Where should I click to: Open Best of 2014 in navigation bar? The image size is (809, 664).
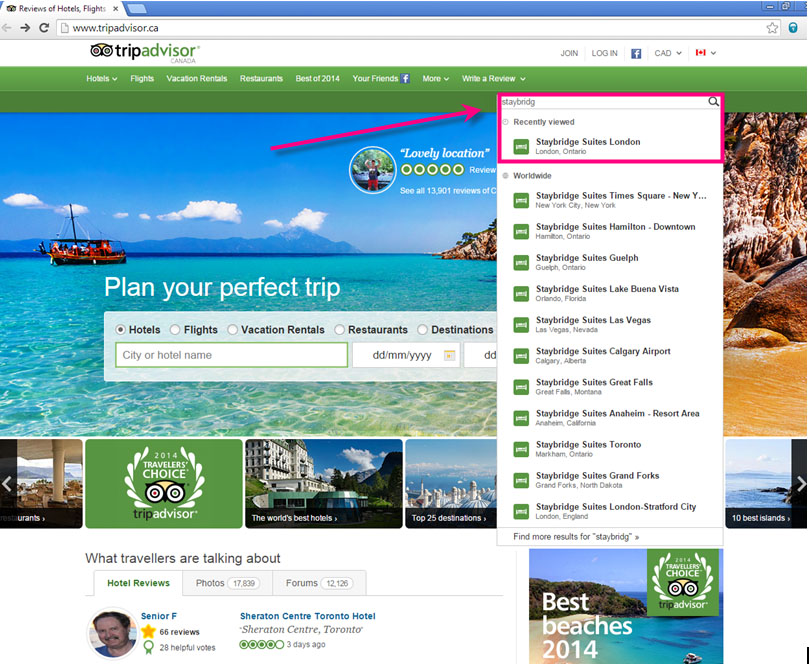coord(317,79)
